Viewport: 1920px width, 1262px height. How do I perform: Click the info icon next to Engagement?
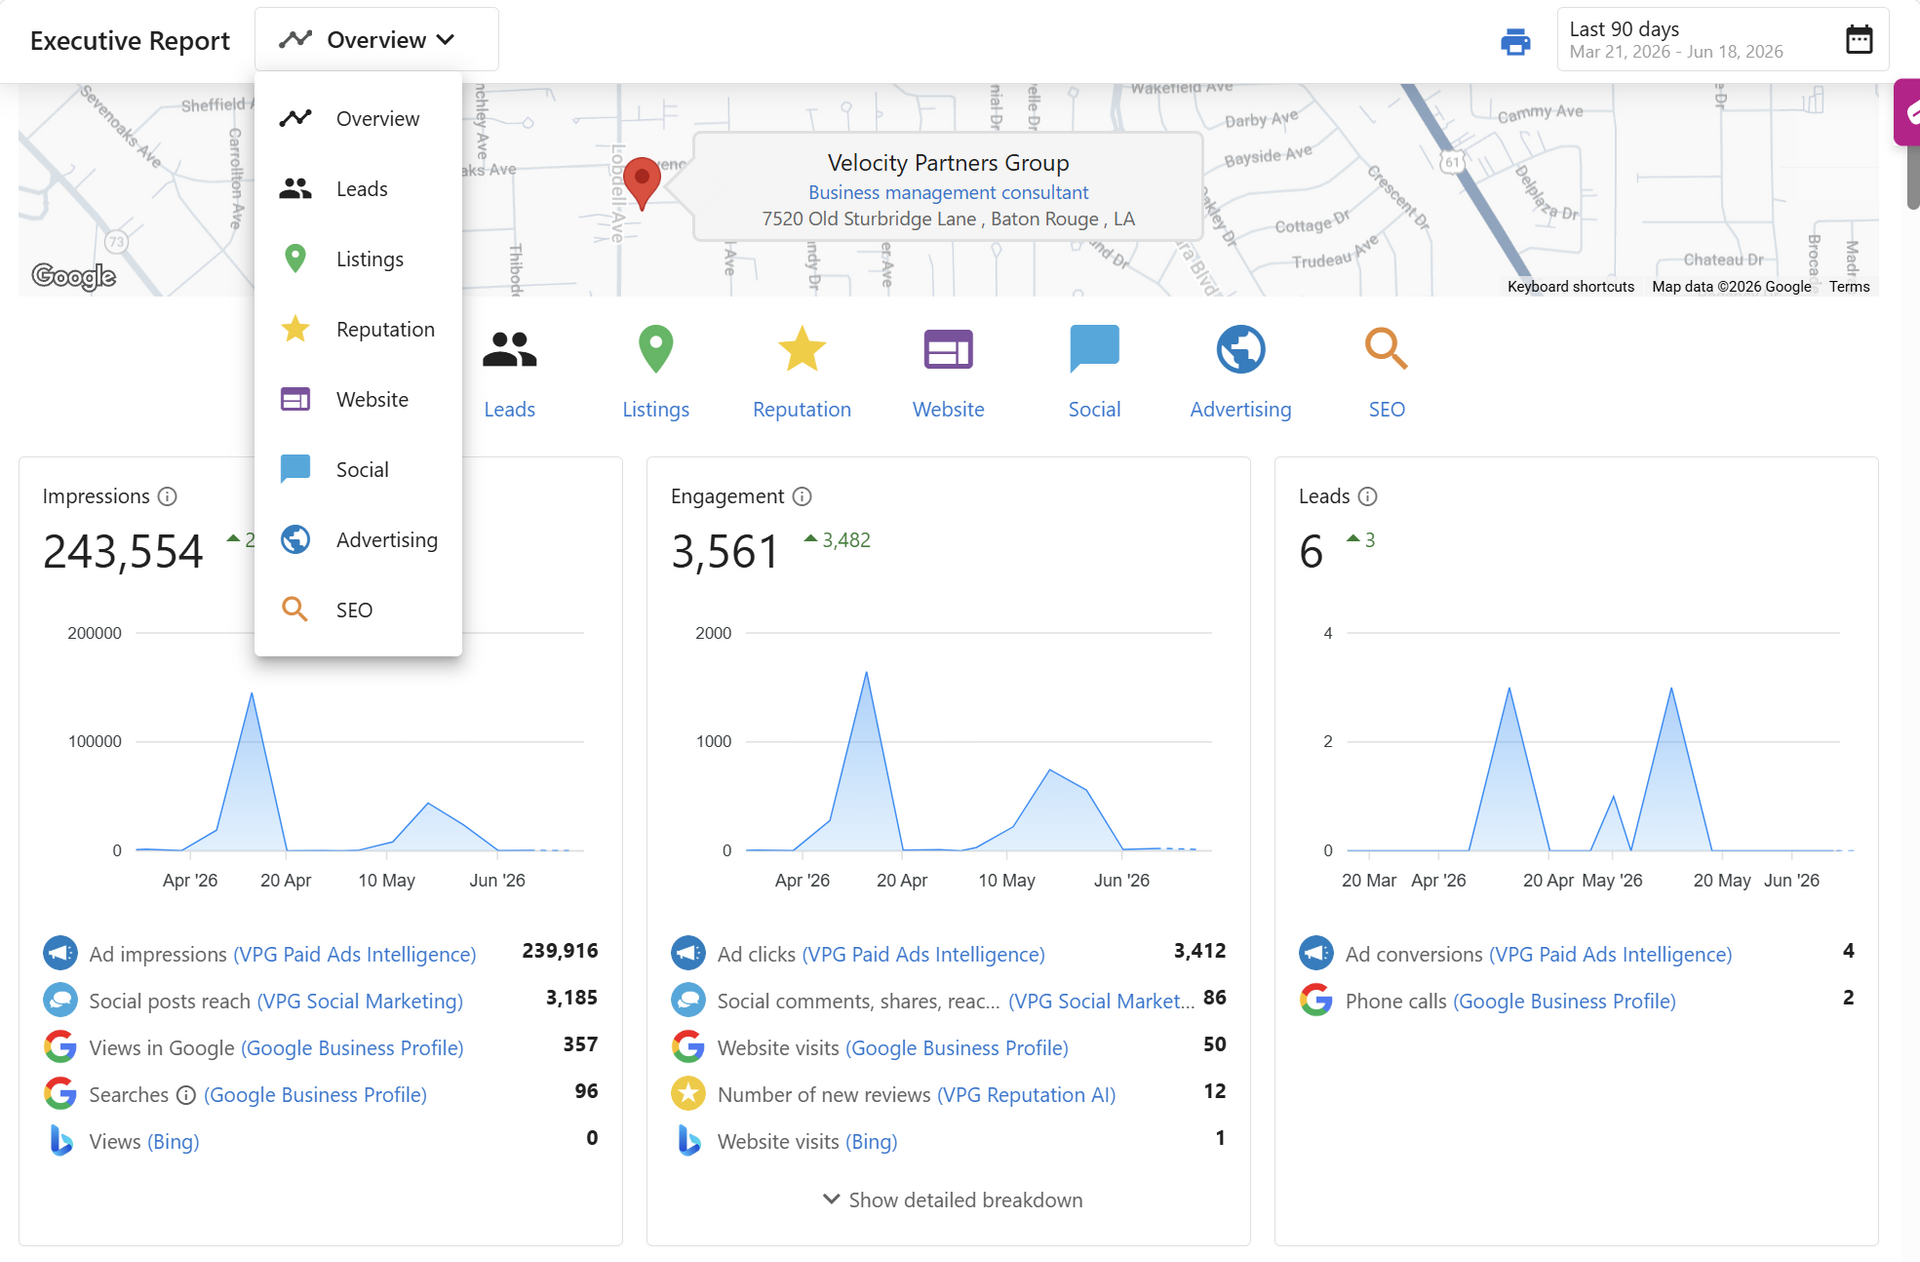tap(802, 496)
